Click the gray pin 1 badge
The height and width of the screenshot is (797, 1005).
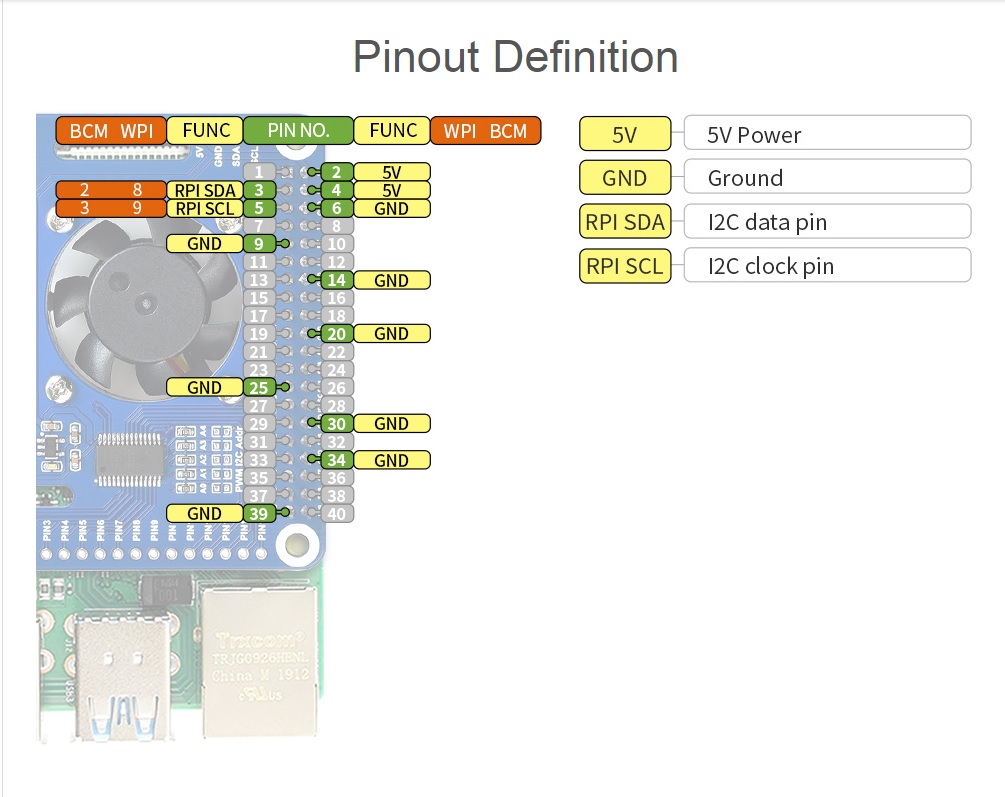tap(258, 172)
